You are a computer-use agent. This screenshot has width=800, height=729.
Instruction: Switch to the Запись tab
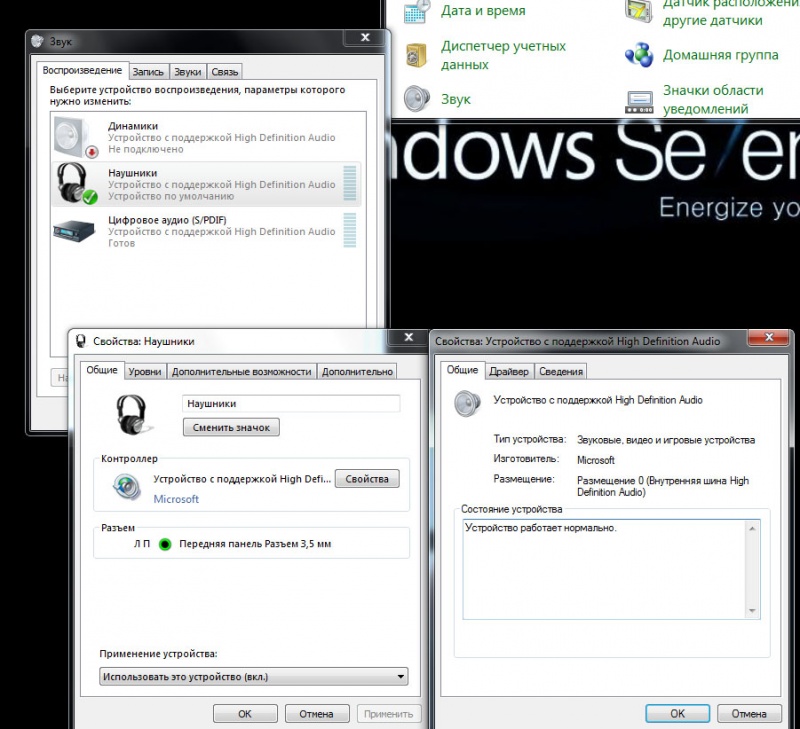[x=148, y=72]
